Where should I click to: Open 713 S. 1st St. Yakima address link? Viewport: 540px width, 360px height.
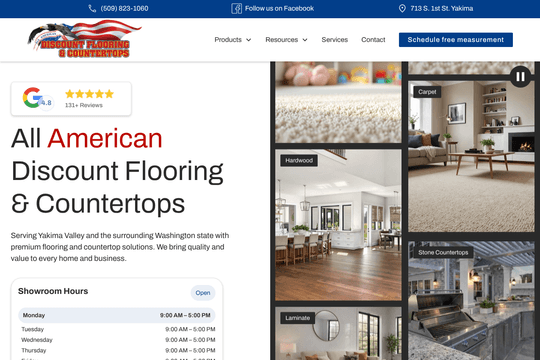pos(442,9)
